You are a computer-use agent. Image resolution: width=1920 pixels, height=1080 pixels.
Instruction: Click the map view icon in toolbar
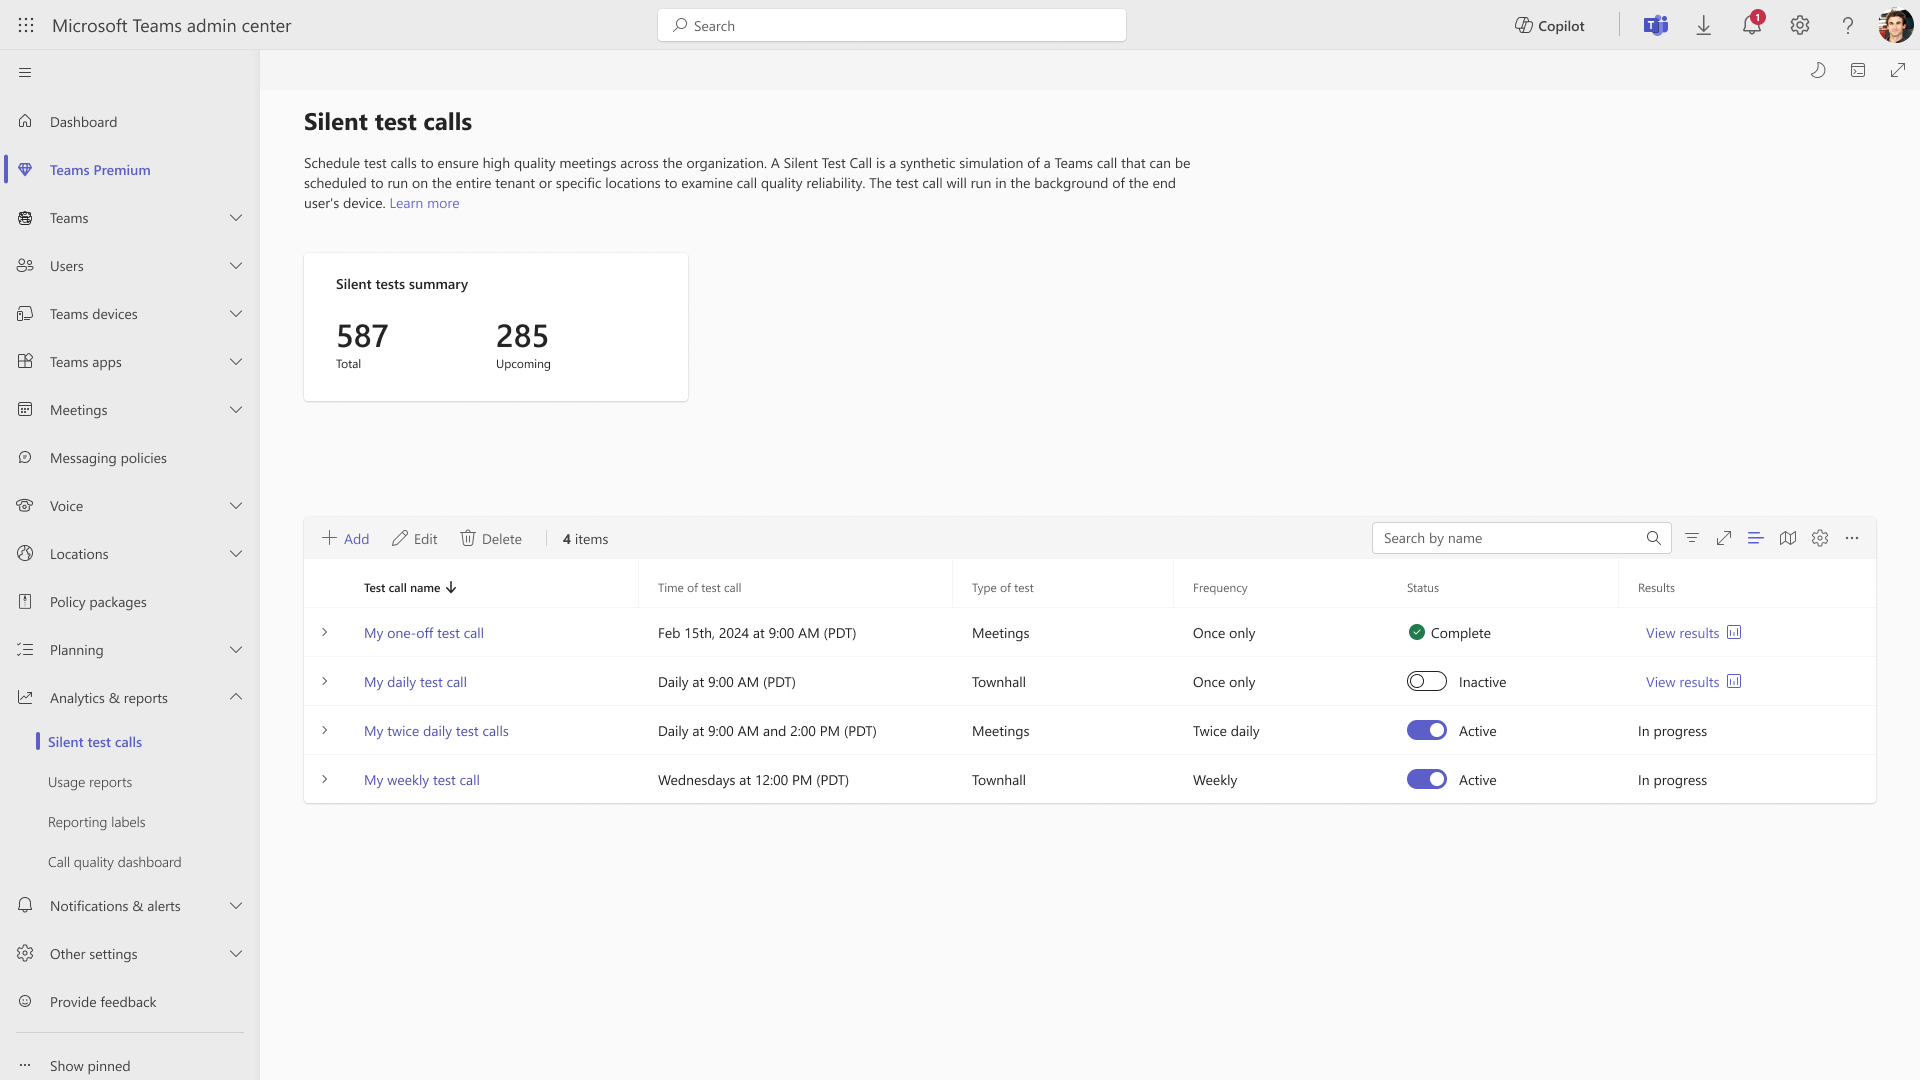coord(1788,538)
